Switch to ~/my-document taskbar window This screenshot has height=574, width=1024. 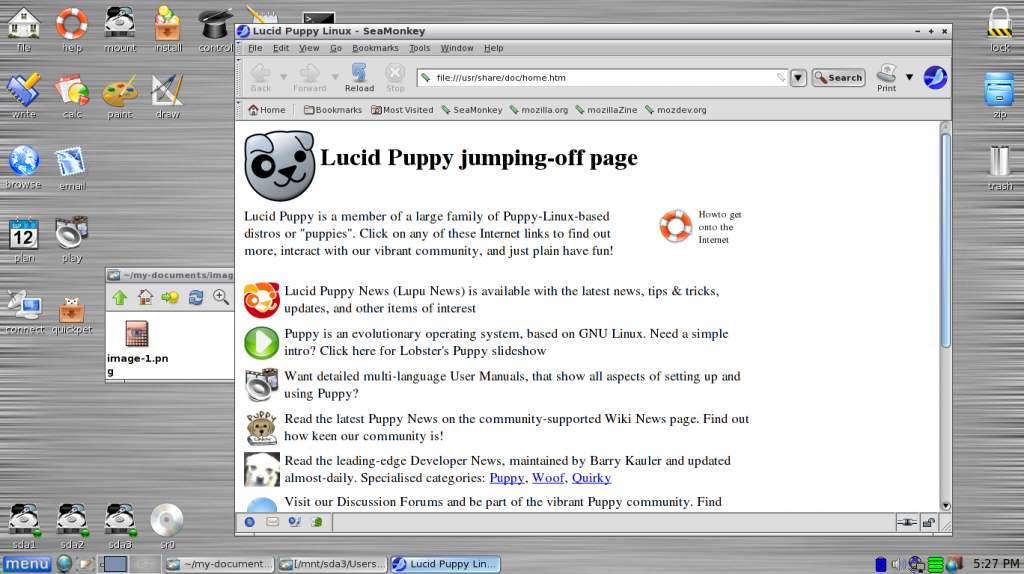(219, 564)
